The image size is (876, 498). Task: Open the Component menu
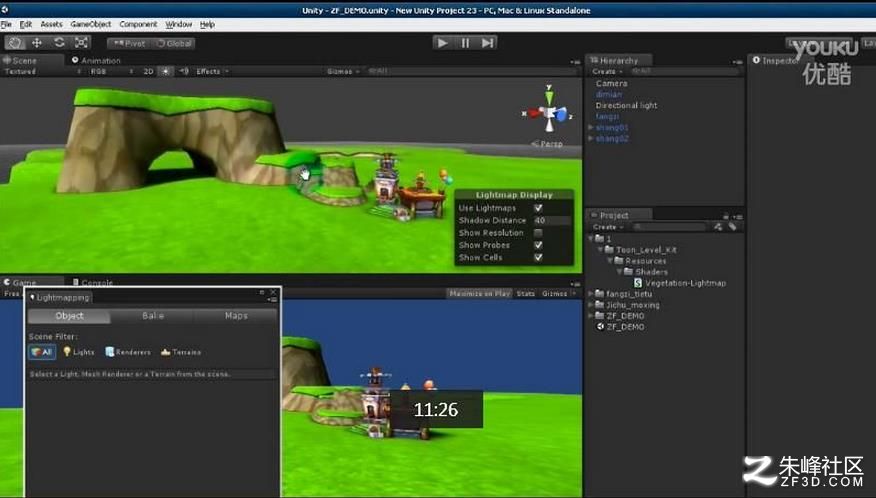[x=138, y=25]
